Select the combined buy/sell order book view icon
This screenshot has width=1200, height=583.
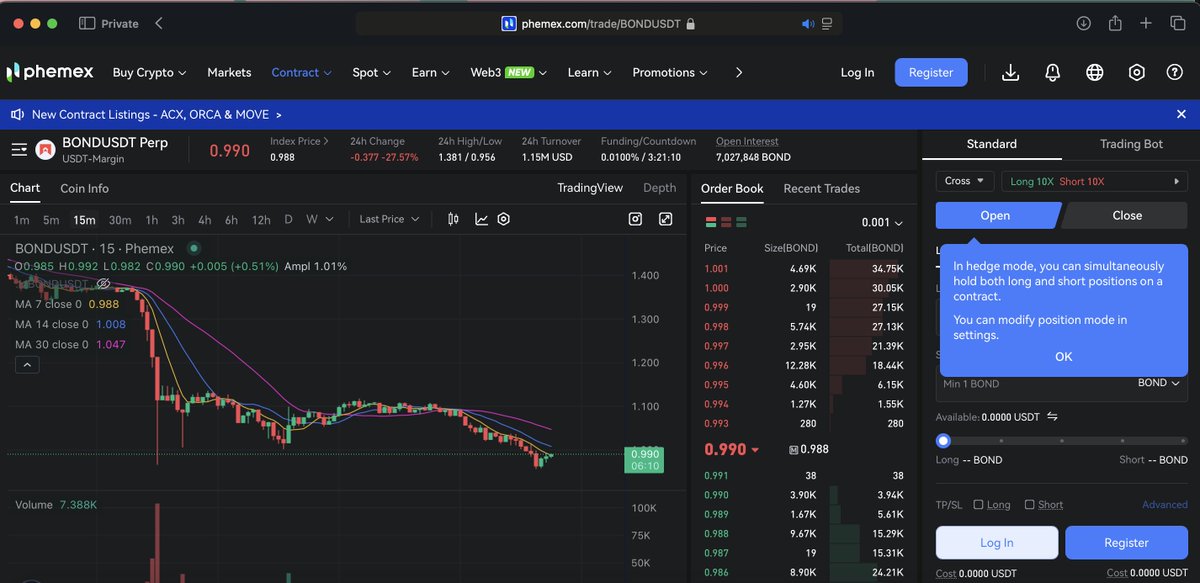click(711, 222)
